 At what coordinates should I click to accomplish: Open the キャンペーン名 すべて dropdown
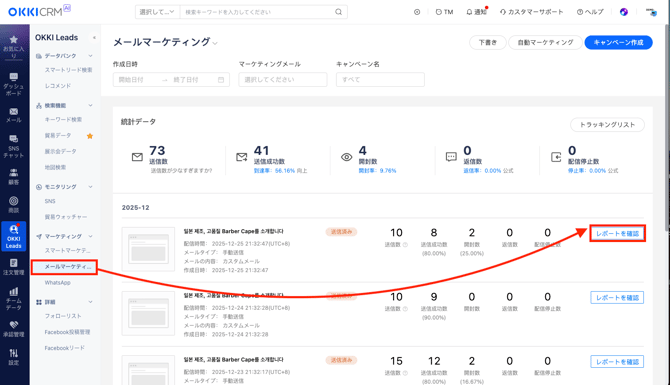point(380,79)
